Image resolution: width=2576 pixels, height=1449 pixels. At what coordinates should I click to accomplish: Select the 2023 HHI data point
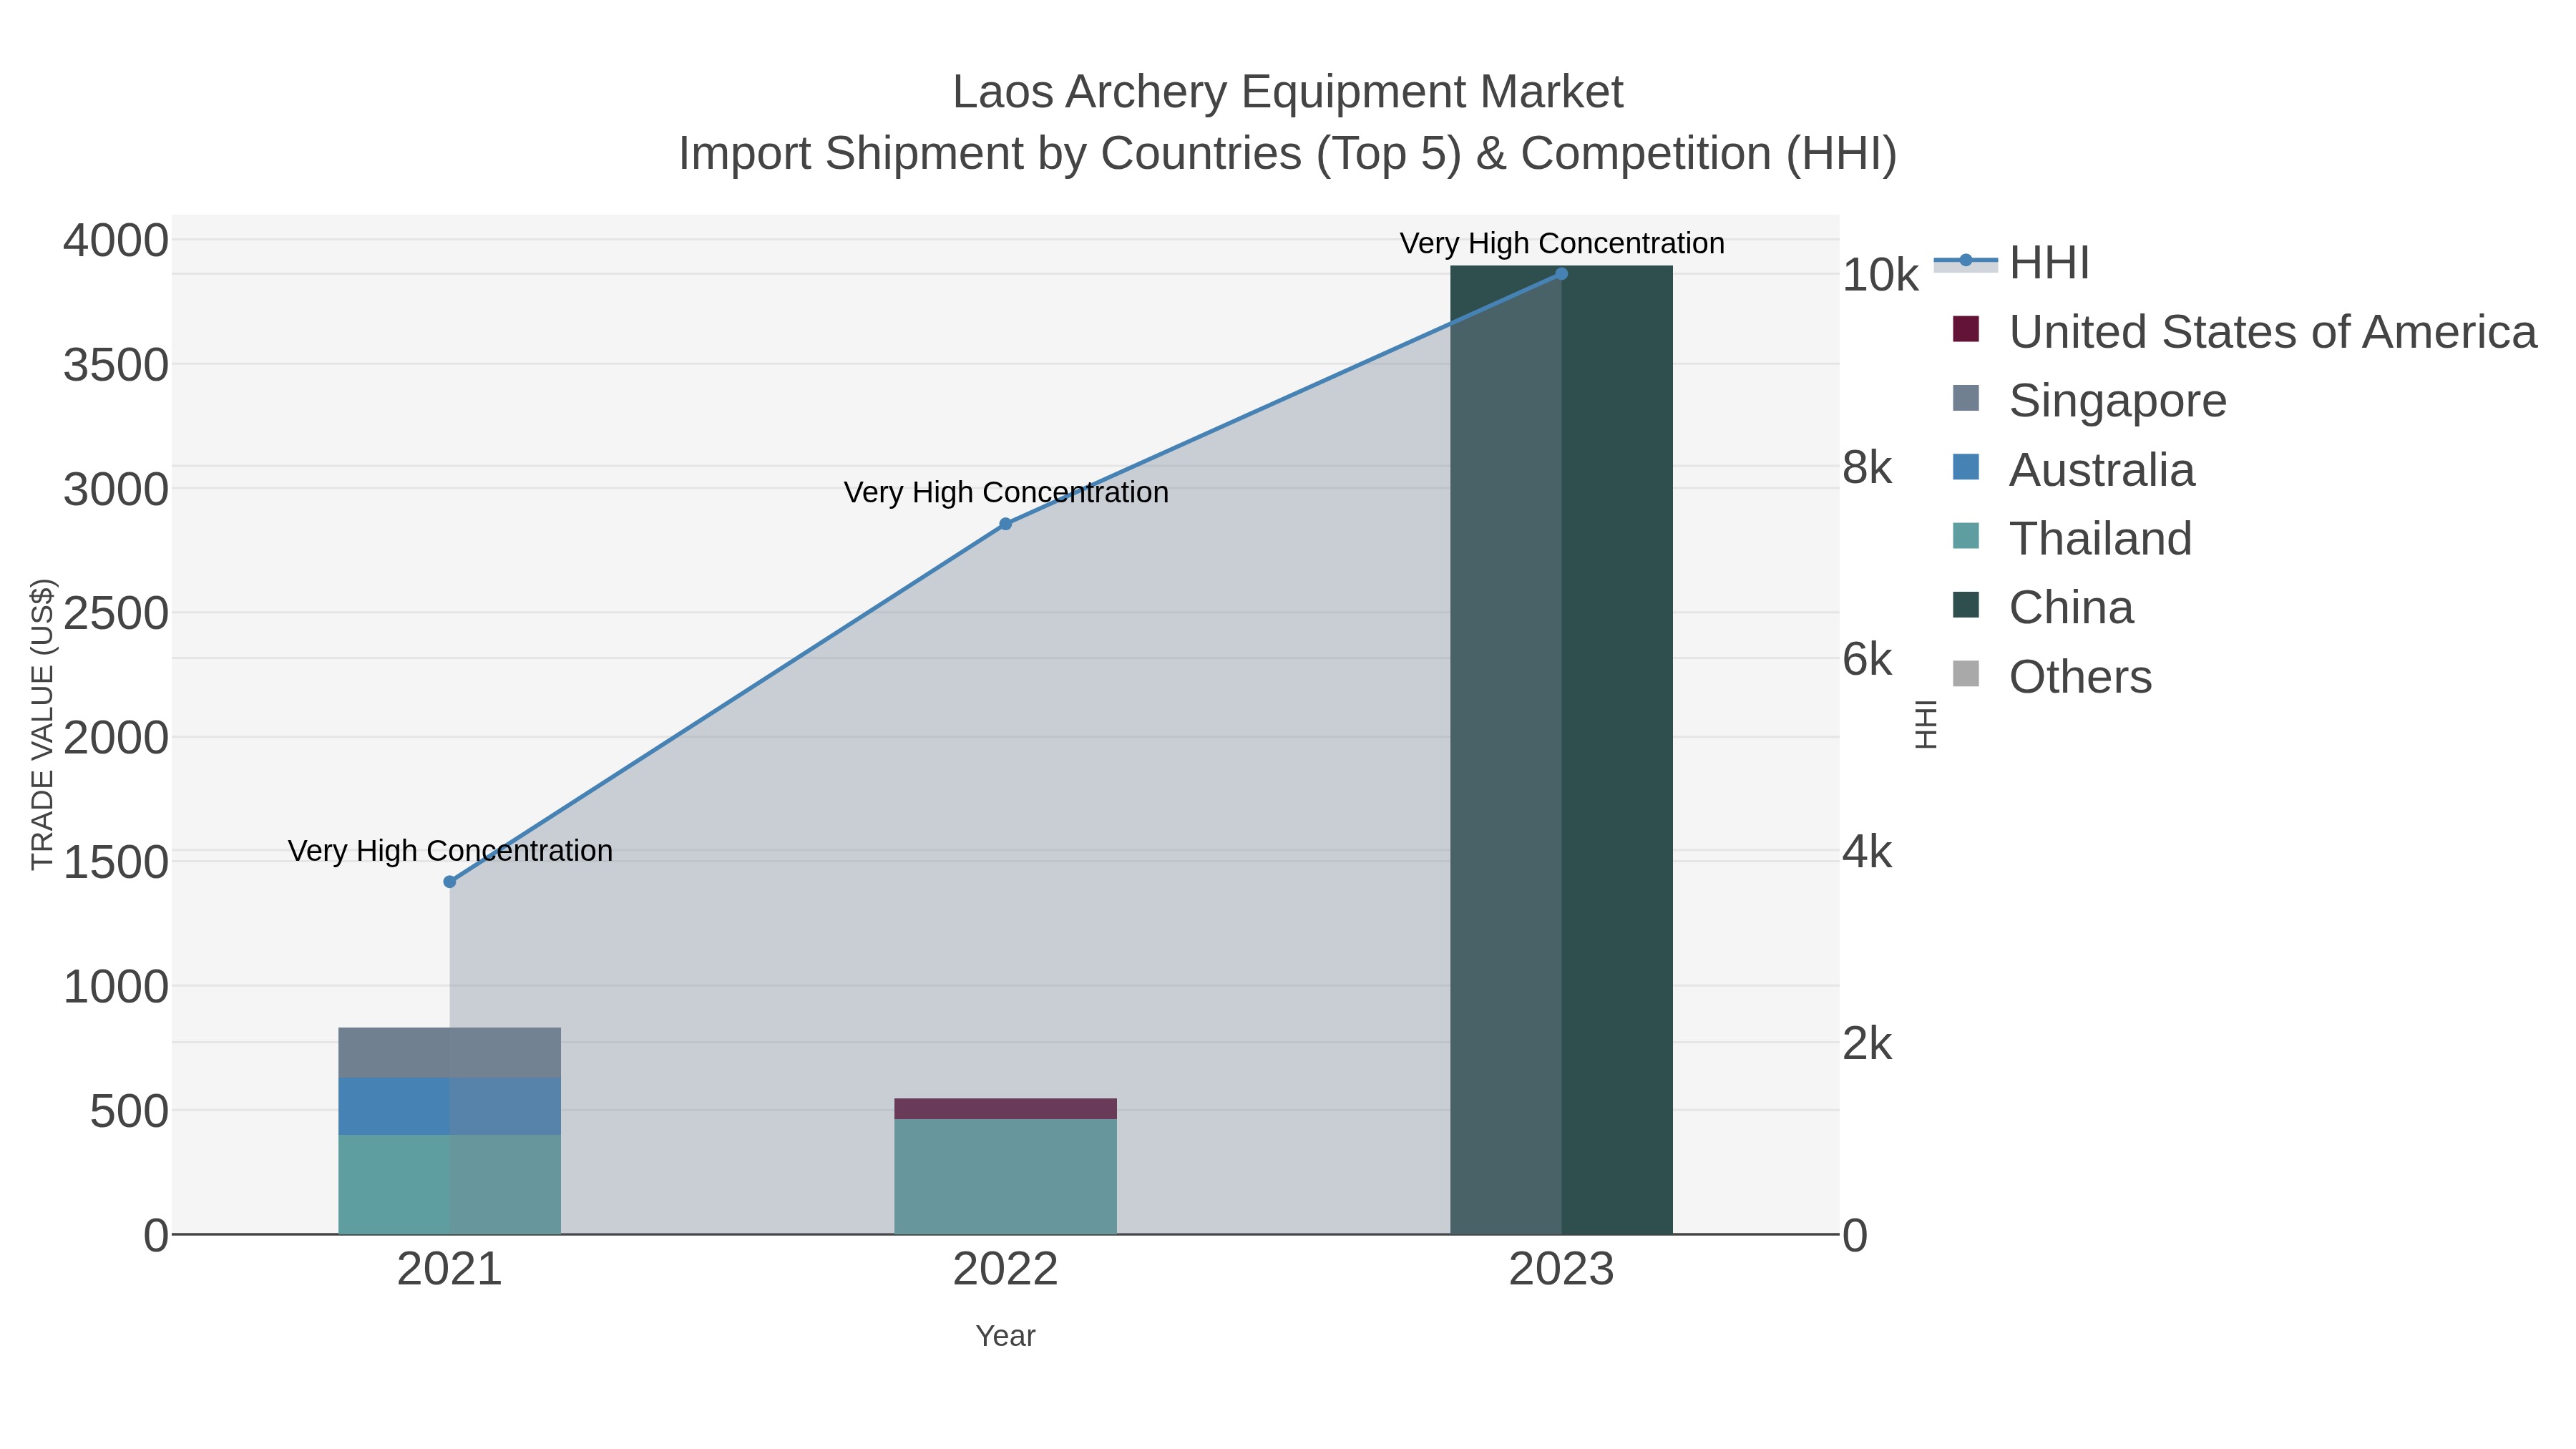(1562, 274)
